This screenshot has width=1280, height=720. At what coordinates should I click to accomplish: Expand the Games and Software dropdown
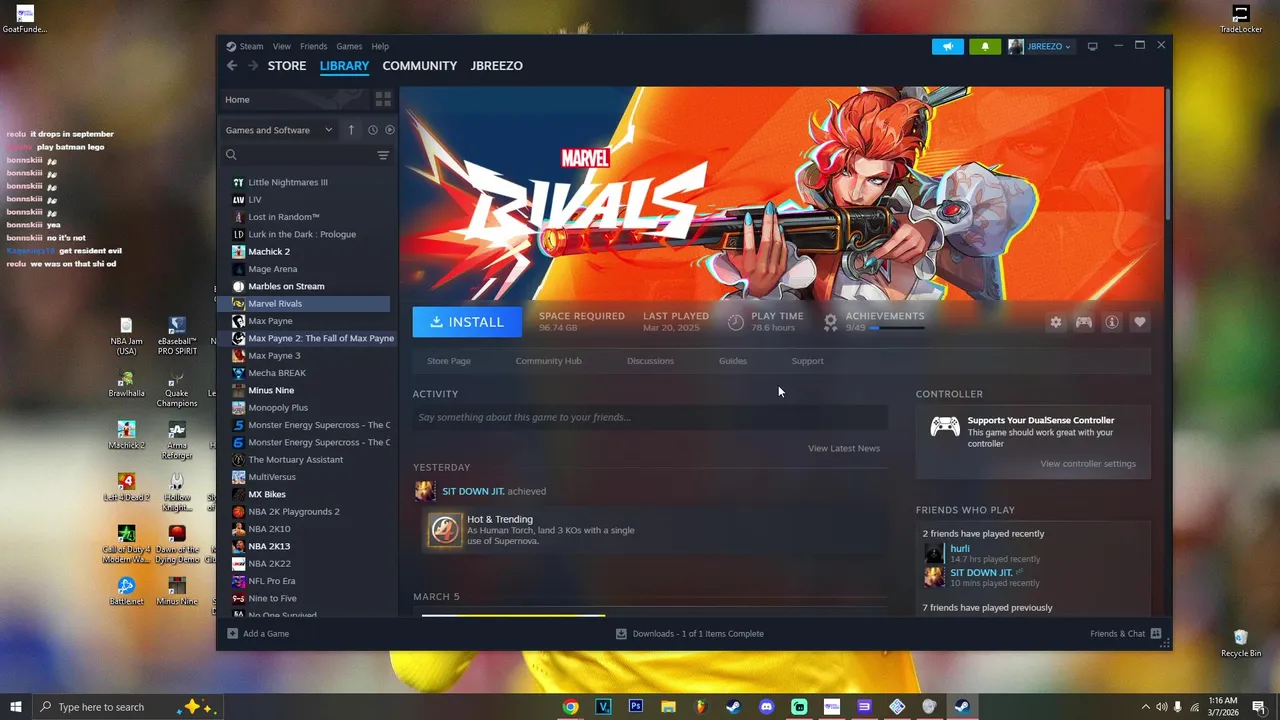279,130
